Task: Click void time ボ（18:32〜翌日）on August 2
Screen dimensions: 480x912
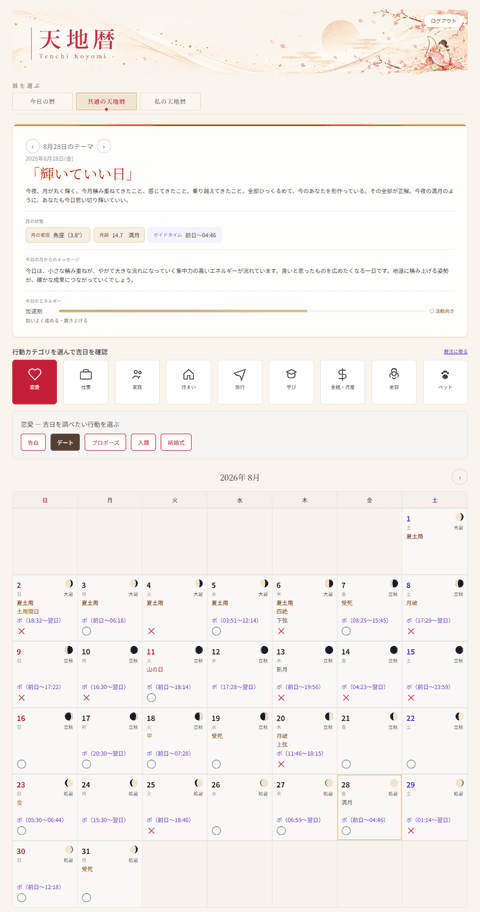Action: coord(39,621)
